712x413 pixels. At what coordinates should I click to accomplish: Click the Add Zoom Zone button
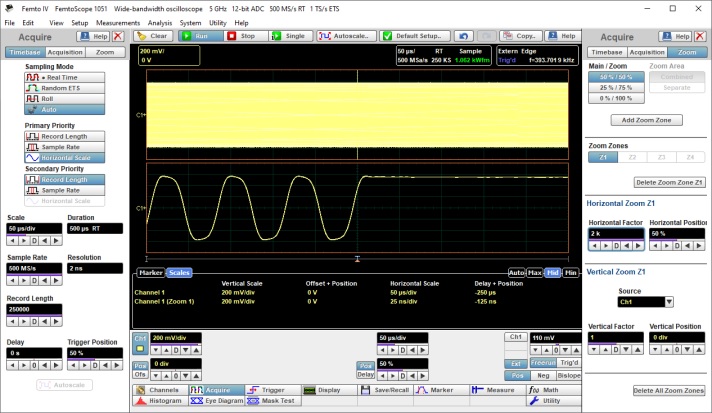click(x=647, y=120)
